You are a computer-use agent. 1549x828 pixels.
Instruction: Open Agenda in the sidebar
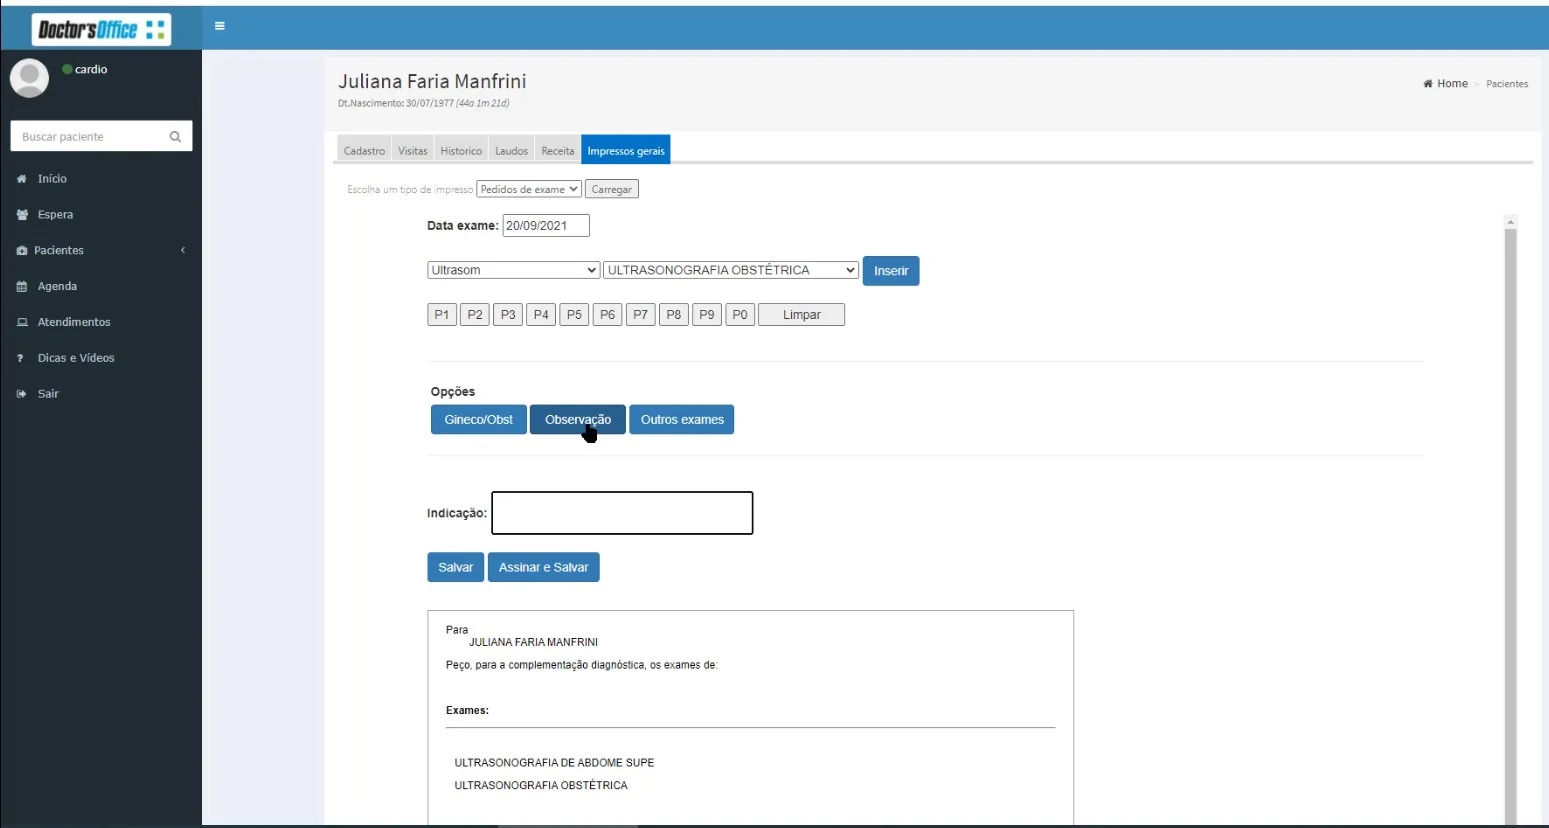[57, 286]
